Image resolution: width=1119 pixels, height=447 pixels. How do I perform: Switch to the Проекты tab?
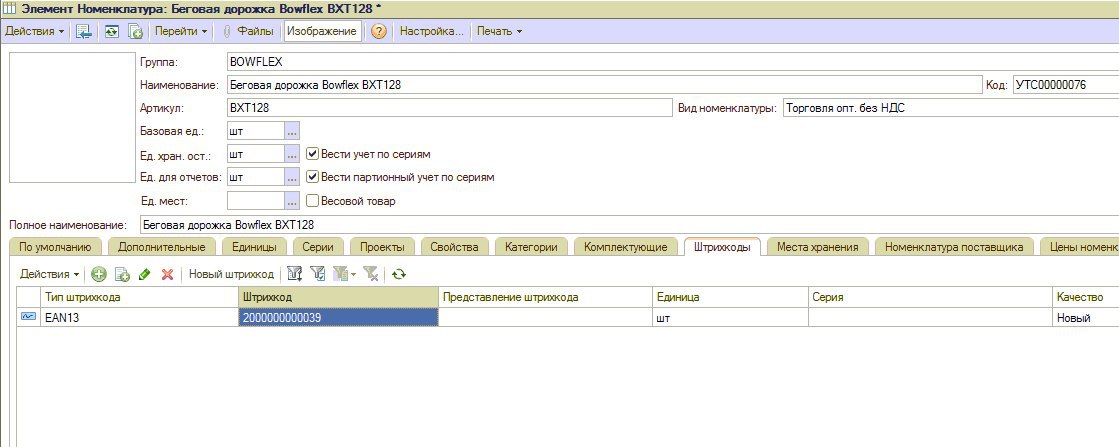(382, 247)
